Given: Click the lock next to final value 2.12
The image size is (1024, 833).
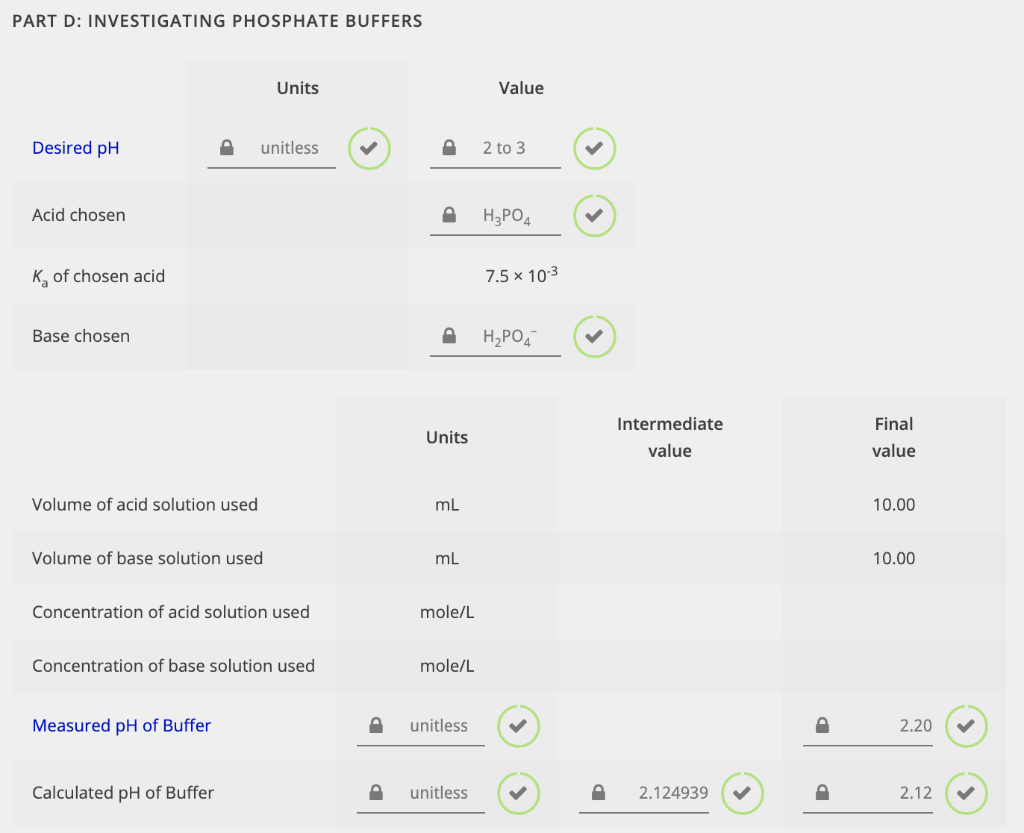Looking at the screenshot, I should click(x=822, y=792).
